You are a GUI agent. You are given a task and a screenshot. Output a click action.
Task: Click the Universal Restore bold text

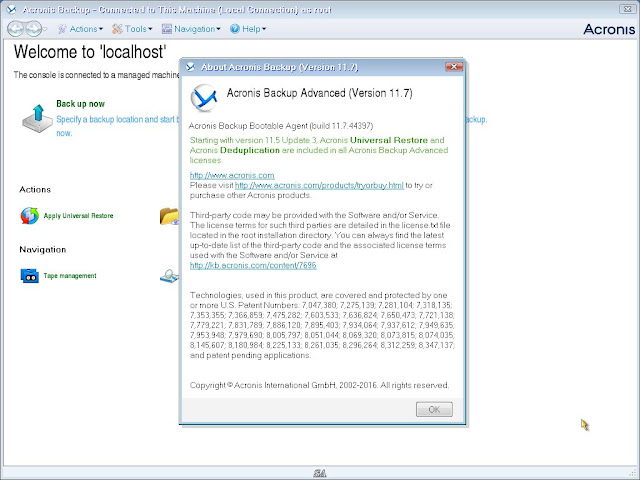(389, 140)
